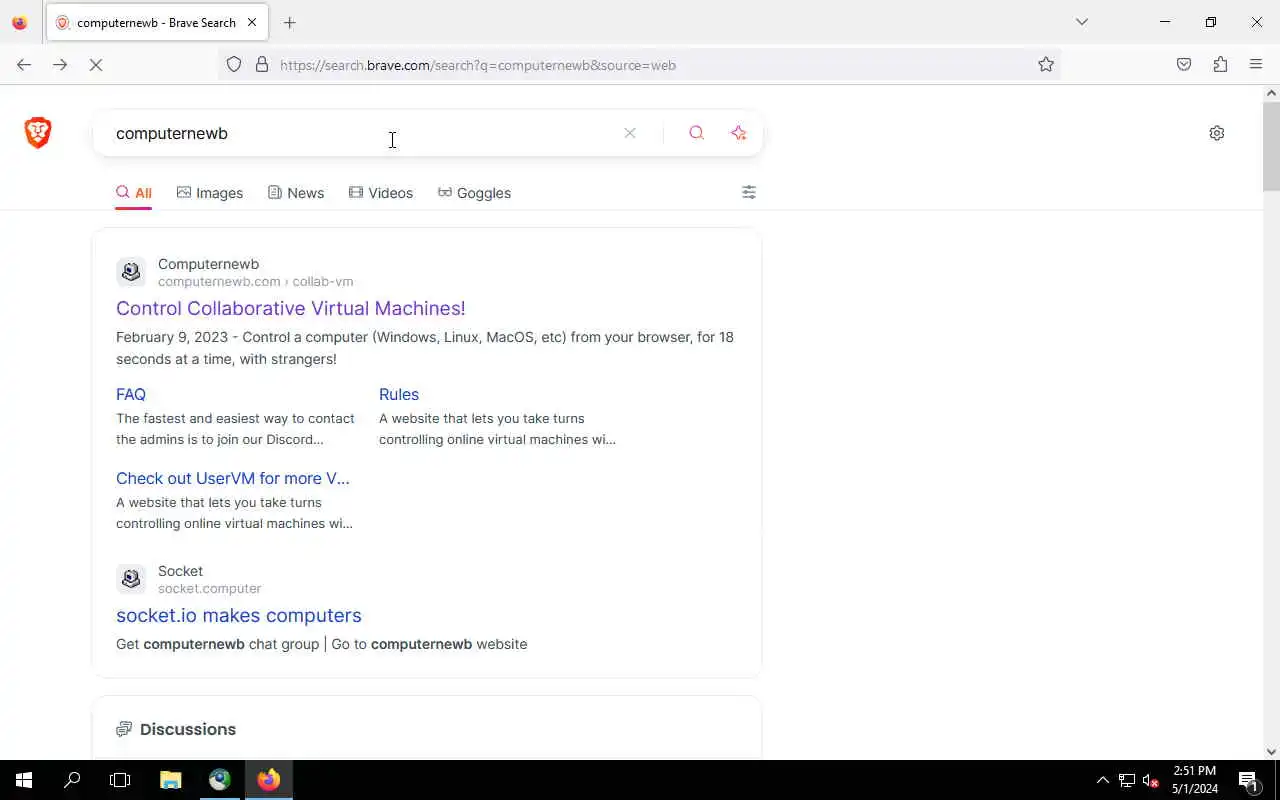Open the network tray icon
Viewport: 1280px width, 800px height.
1127,781
